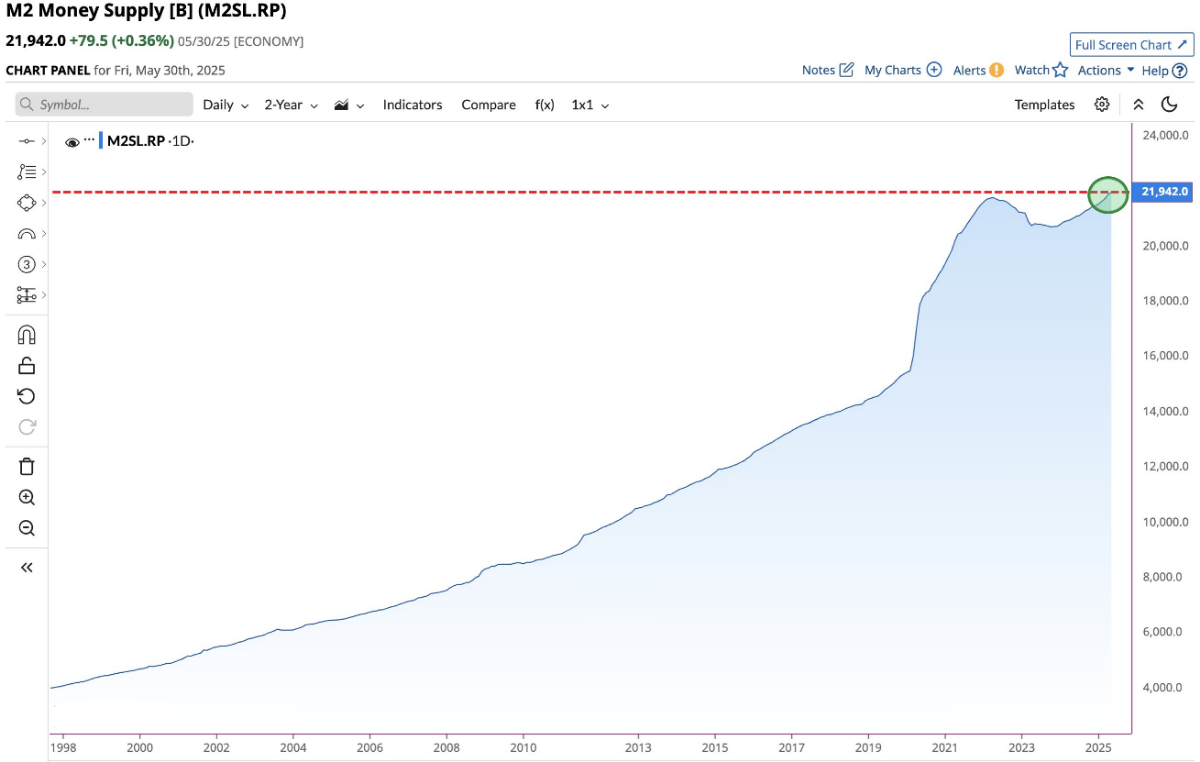Delete drawings with the trash icon

(x=27, y=466)
